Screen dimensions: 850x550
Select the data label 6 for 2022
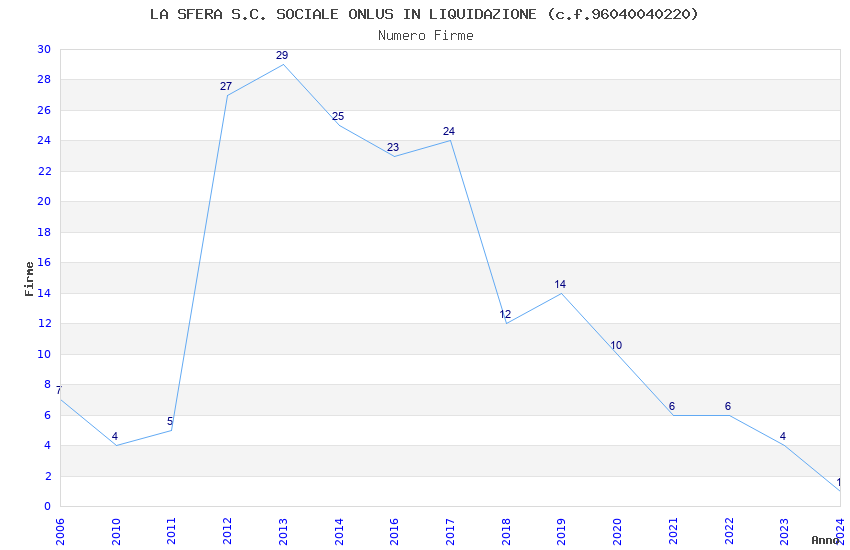(x=728, y=406)
